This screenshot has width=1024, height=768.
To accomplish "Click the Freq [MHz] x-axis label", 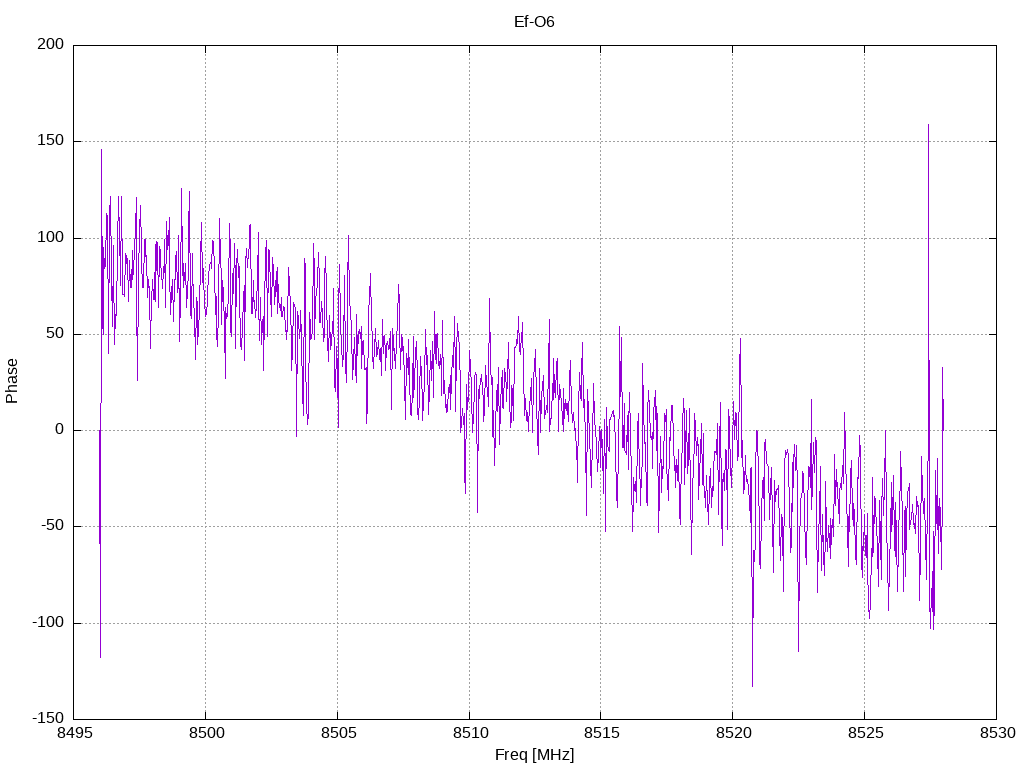I will pos(534,755).
